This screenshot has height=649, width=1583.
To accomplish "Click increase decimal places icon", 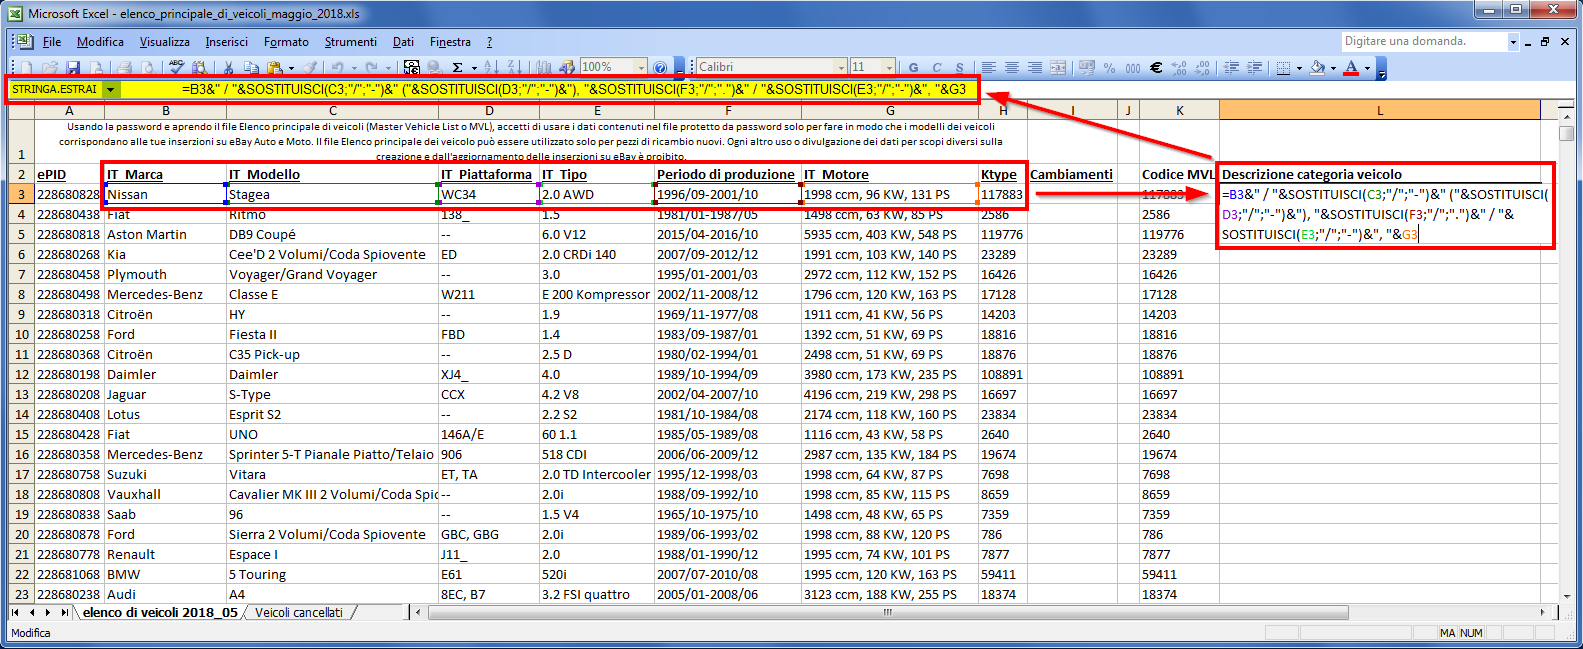I will 1180,67.
